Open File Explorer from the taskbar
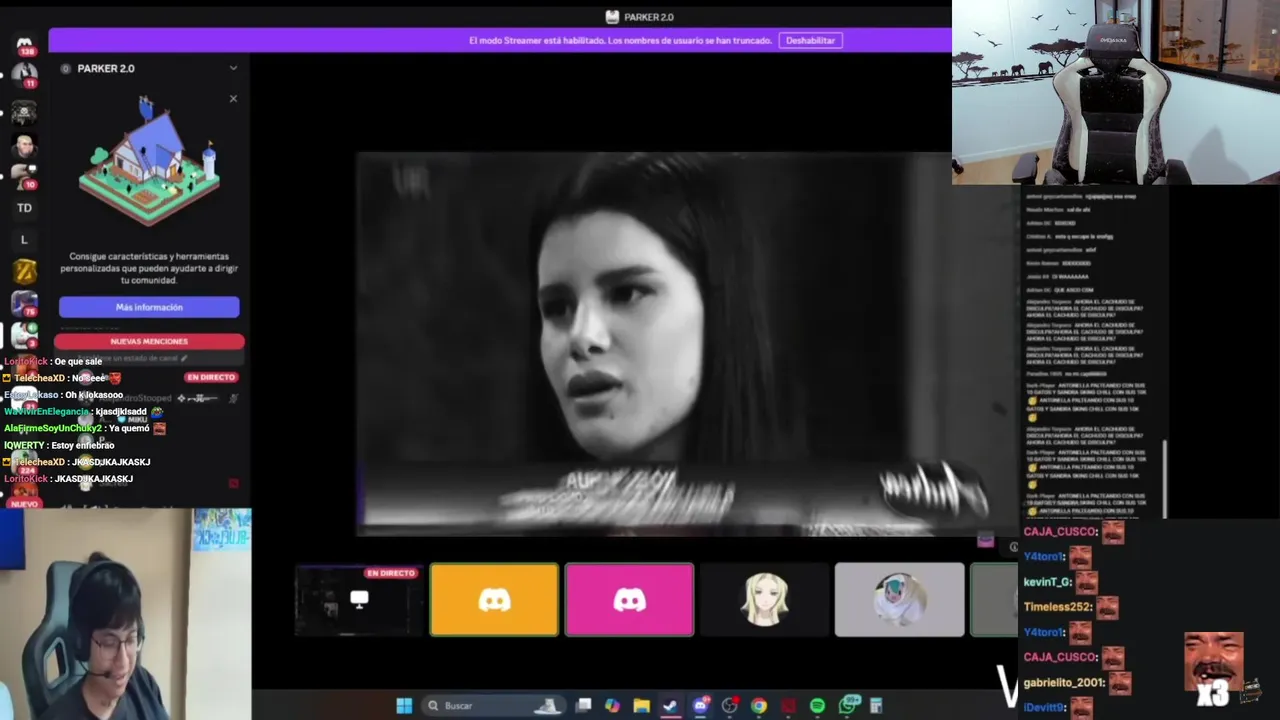1280x720 pixels. [x=641, y=706]
